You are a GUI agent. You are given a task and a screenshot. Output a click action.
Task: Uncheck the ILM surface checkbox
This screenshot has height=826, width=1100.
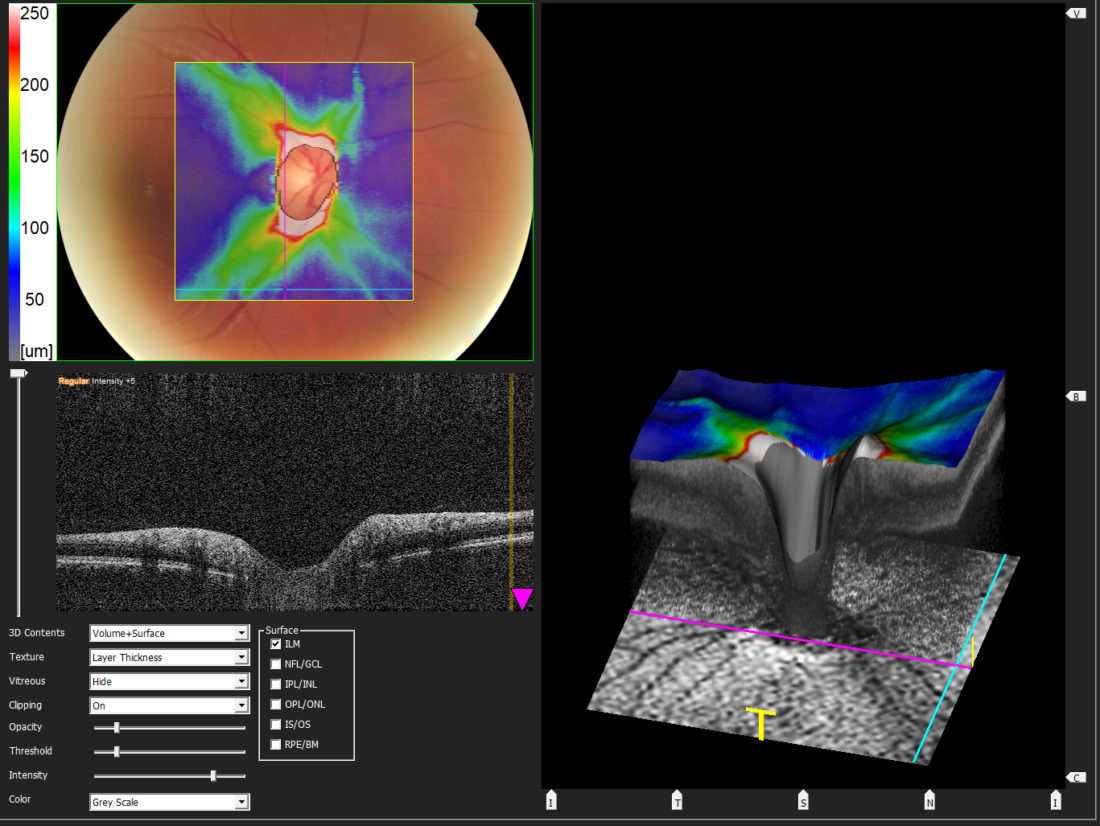(276, 644)
